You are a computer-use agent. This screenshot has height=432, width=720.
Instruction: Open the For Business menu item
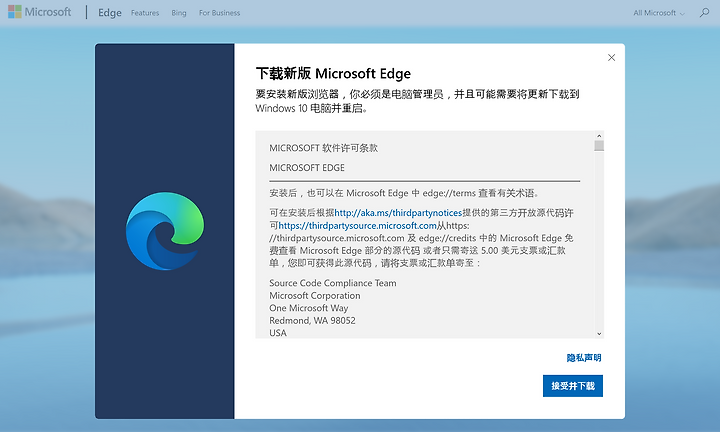(219, 13)
